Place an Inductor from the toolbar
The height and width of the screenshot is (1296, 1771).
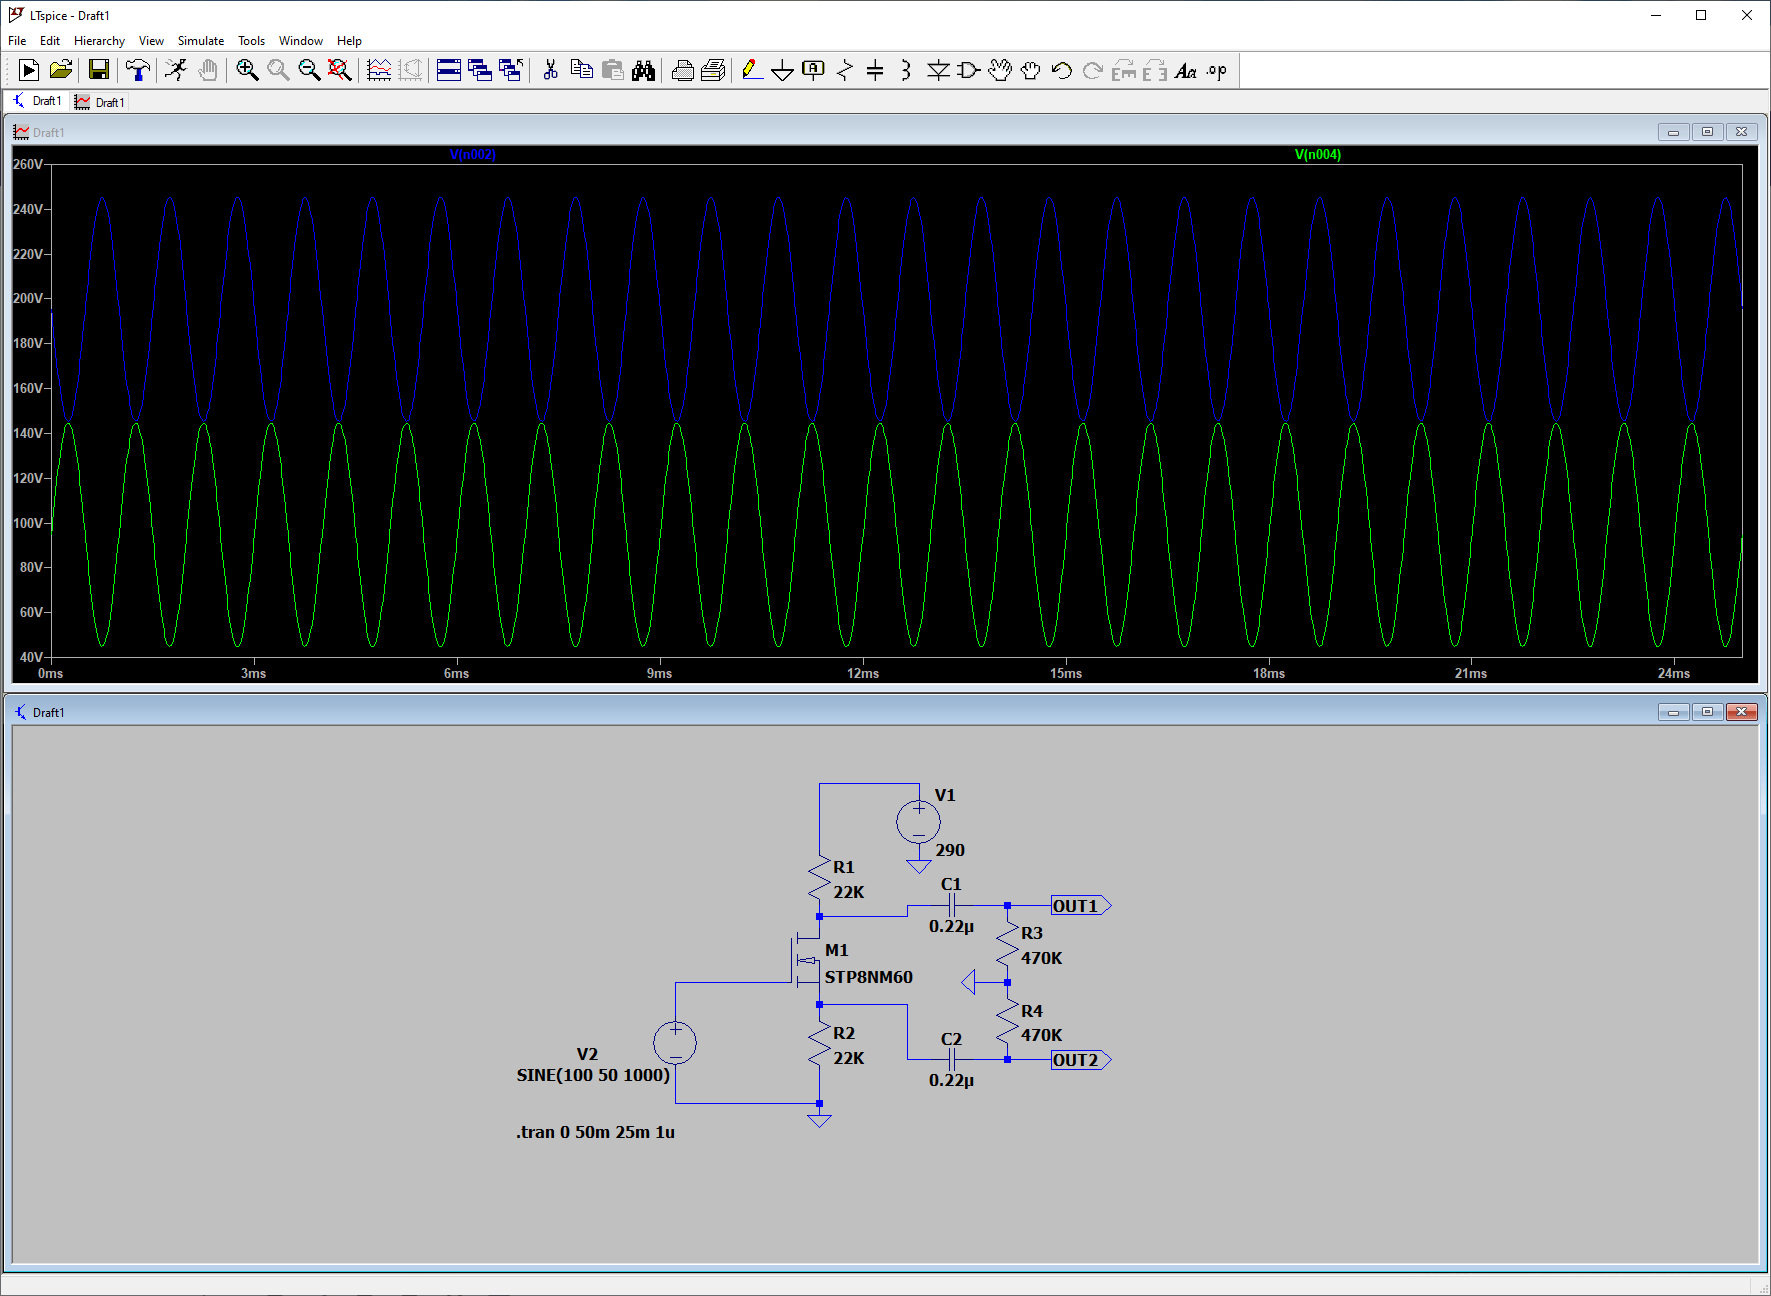point(906,70)
